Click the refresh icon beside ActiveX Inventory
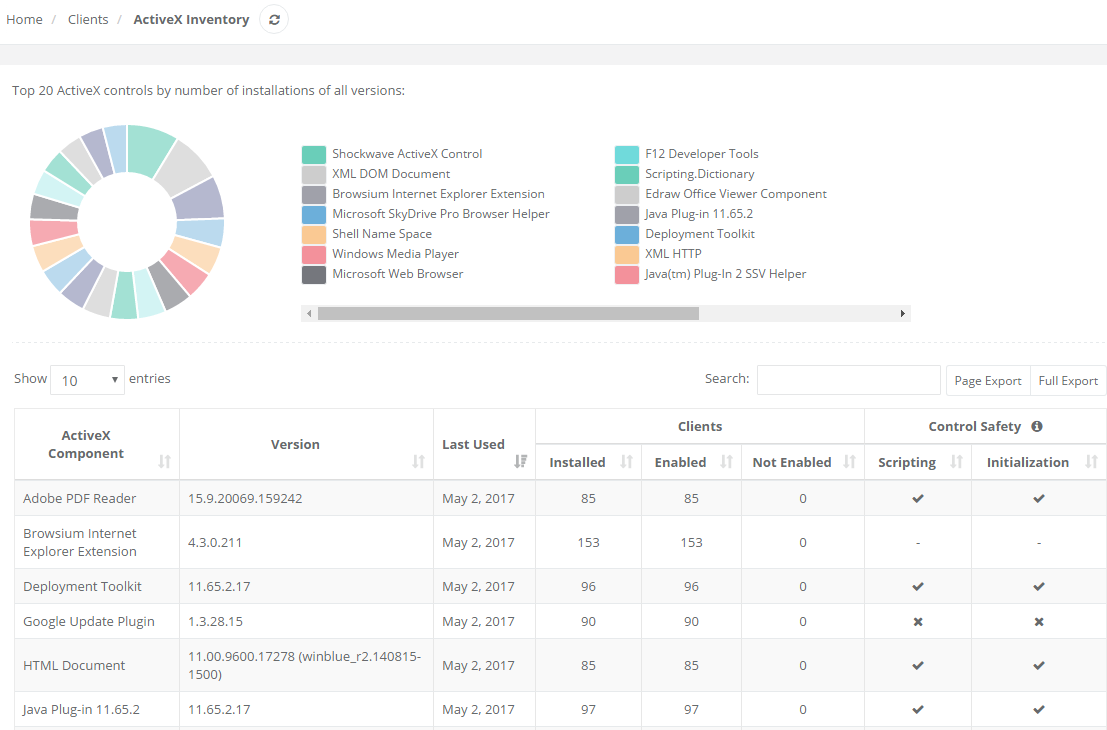This screenshot has width=1107, height=730. coord(274,19)
